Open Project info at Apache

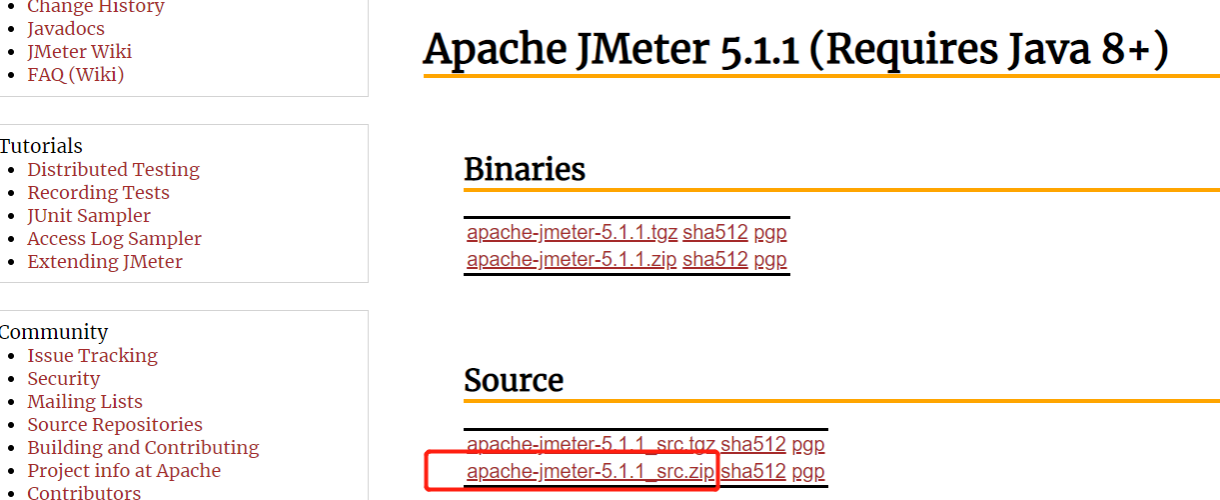tap(124, 471)
